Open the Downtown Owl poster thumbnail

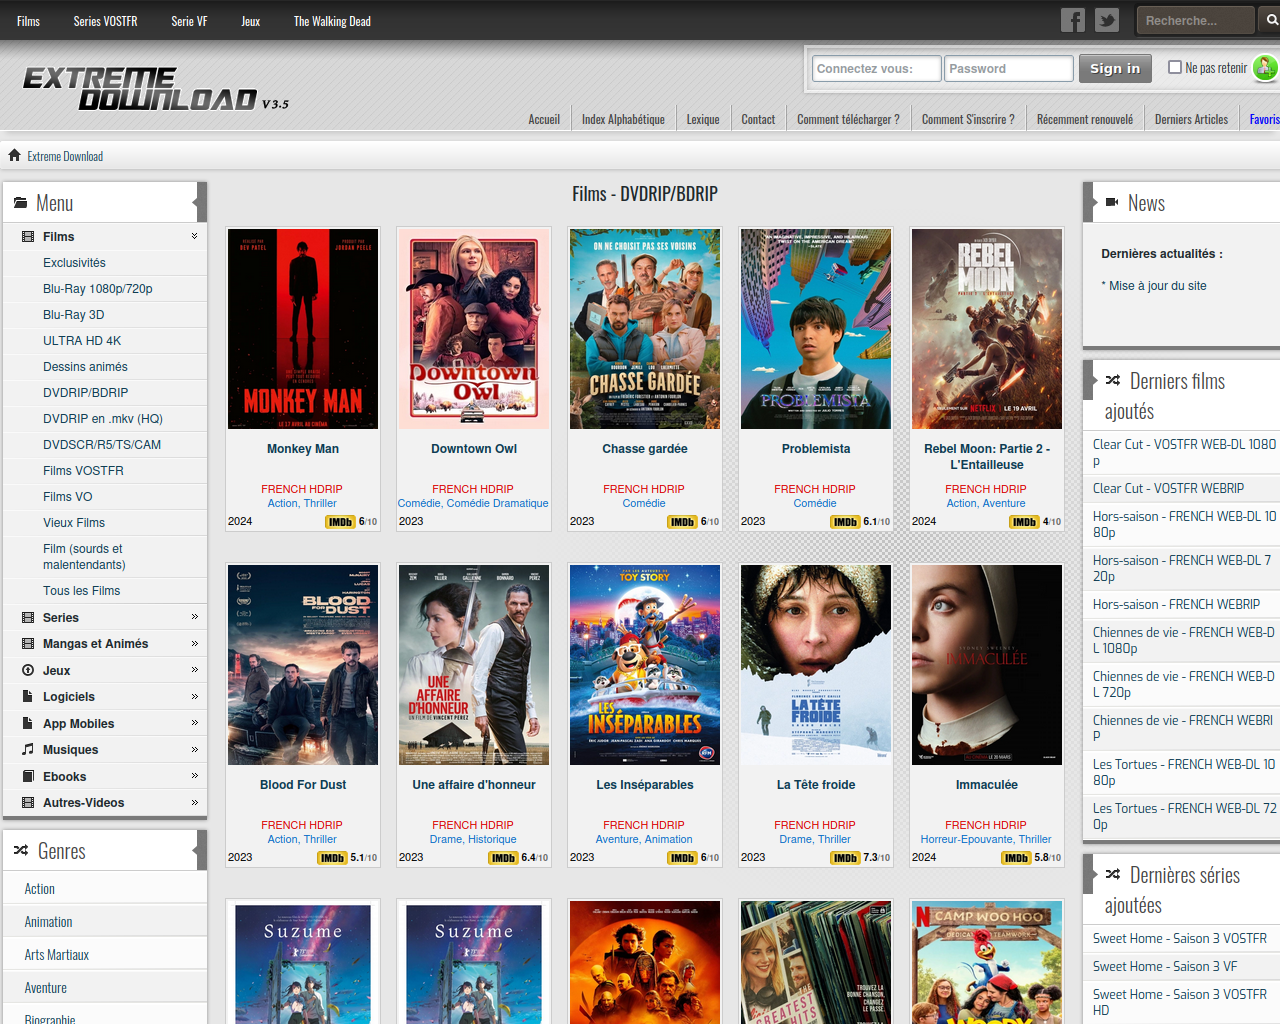point(474,329)
